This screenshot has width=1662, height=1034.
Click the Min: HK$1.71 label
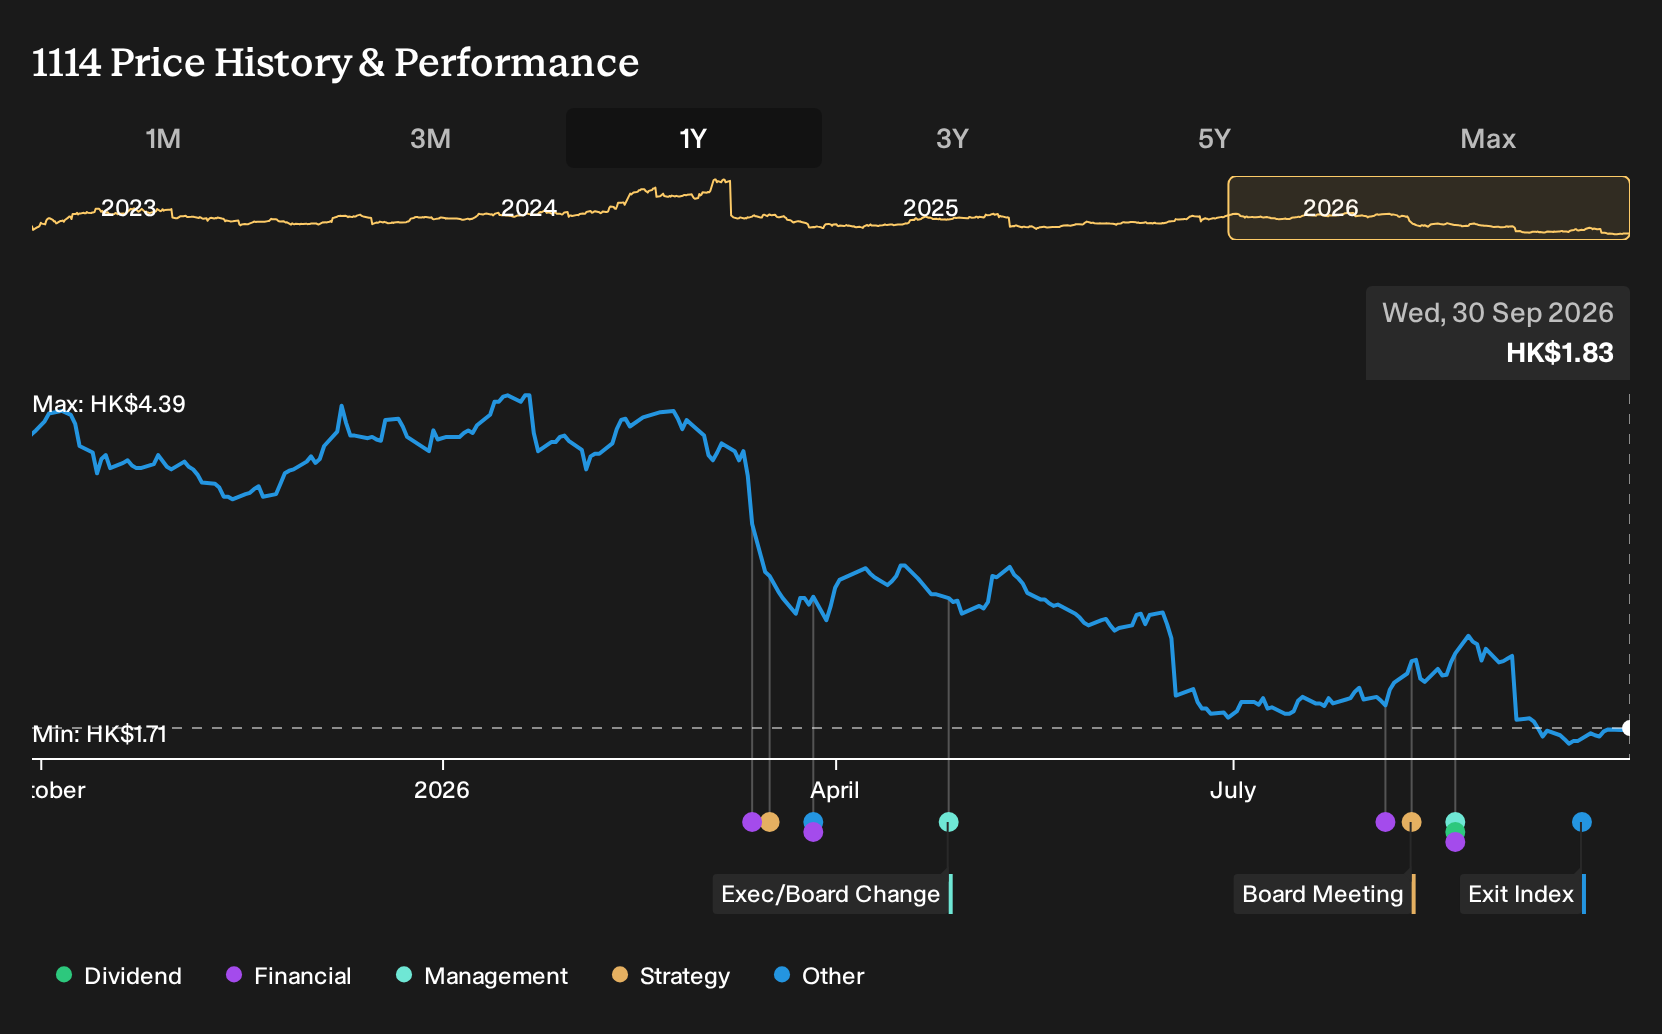(x=99, y=734)
